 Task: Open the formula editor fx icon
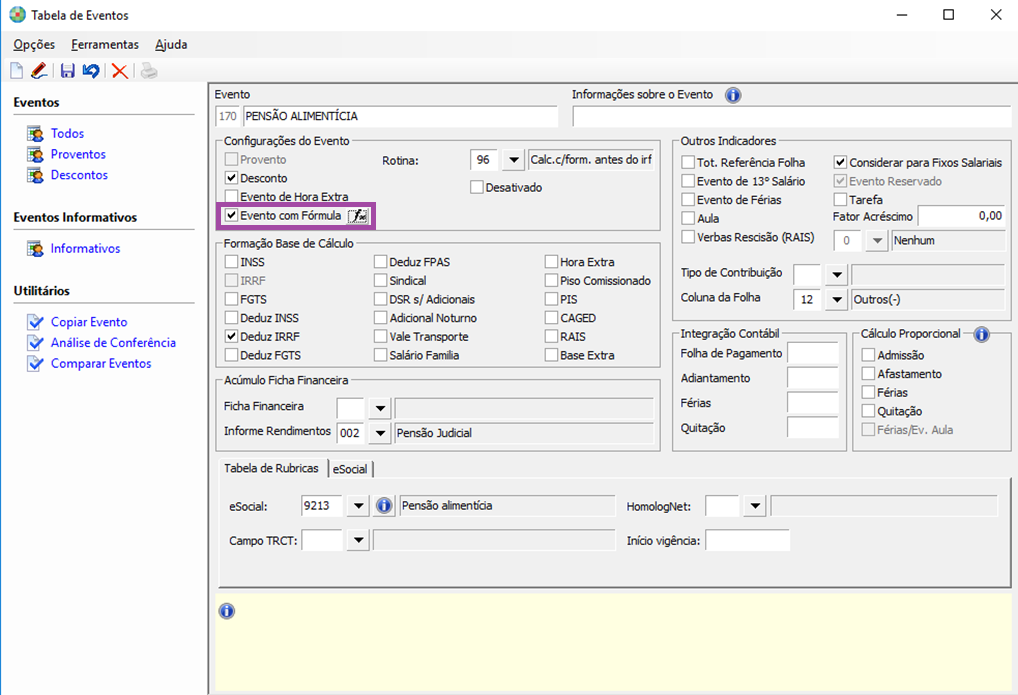tap(358, 216)
